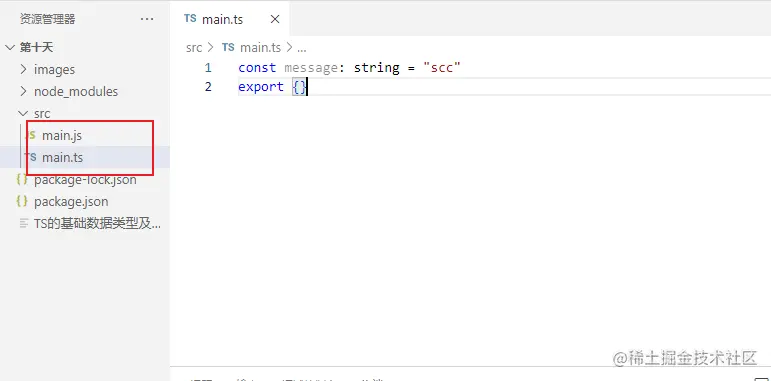The height and width of the screenshot is (381, 771).
Task: Select the src breadcrumb segment
Action: [194, 48]
